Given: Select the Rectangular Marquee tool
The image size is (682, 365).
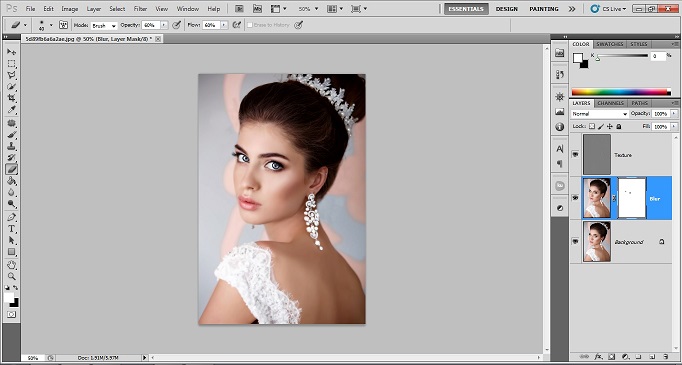Looking at the screenshot, I should (11, 64).
